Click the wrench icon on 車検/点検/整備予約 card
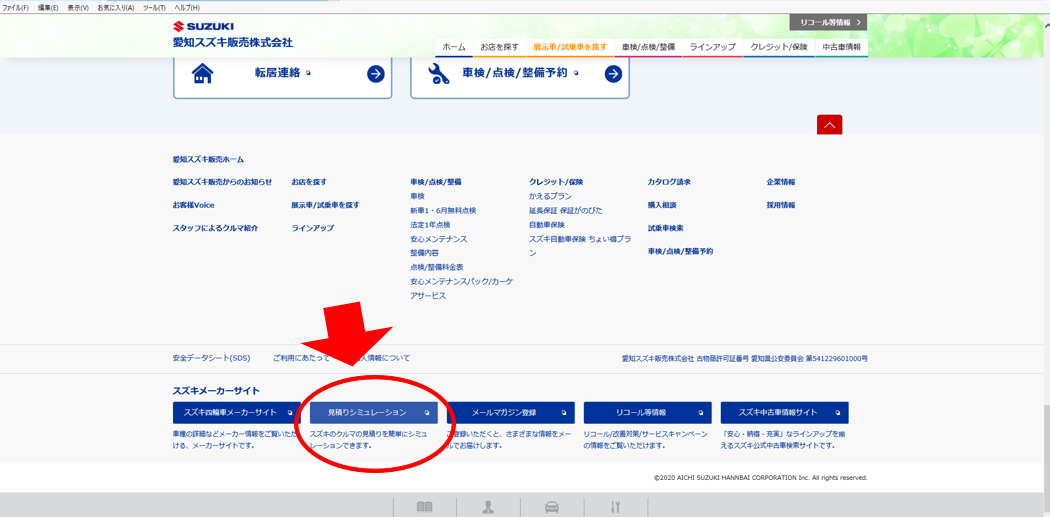 point(439,74)
